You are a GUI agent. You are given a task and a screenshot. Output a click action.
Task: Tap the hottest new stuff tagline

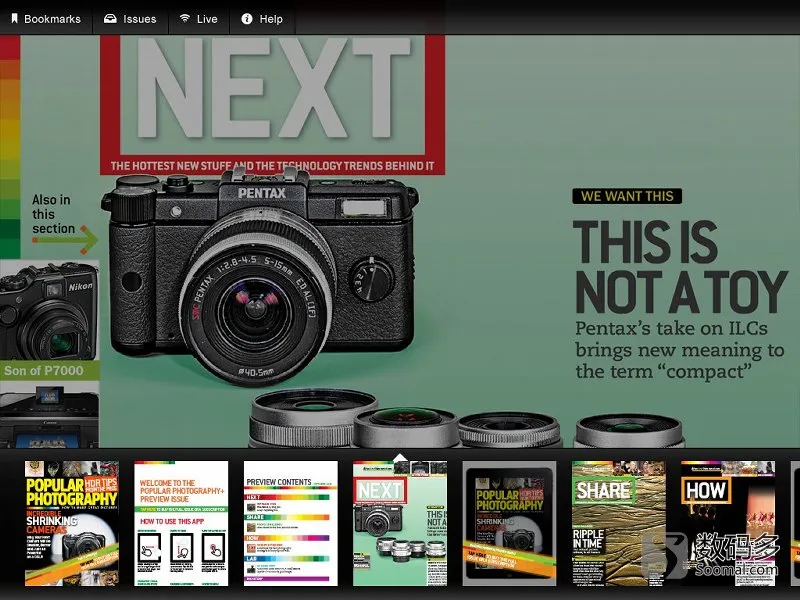click(x=272, y=166)
